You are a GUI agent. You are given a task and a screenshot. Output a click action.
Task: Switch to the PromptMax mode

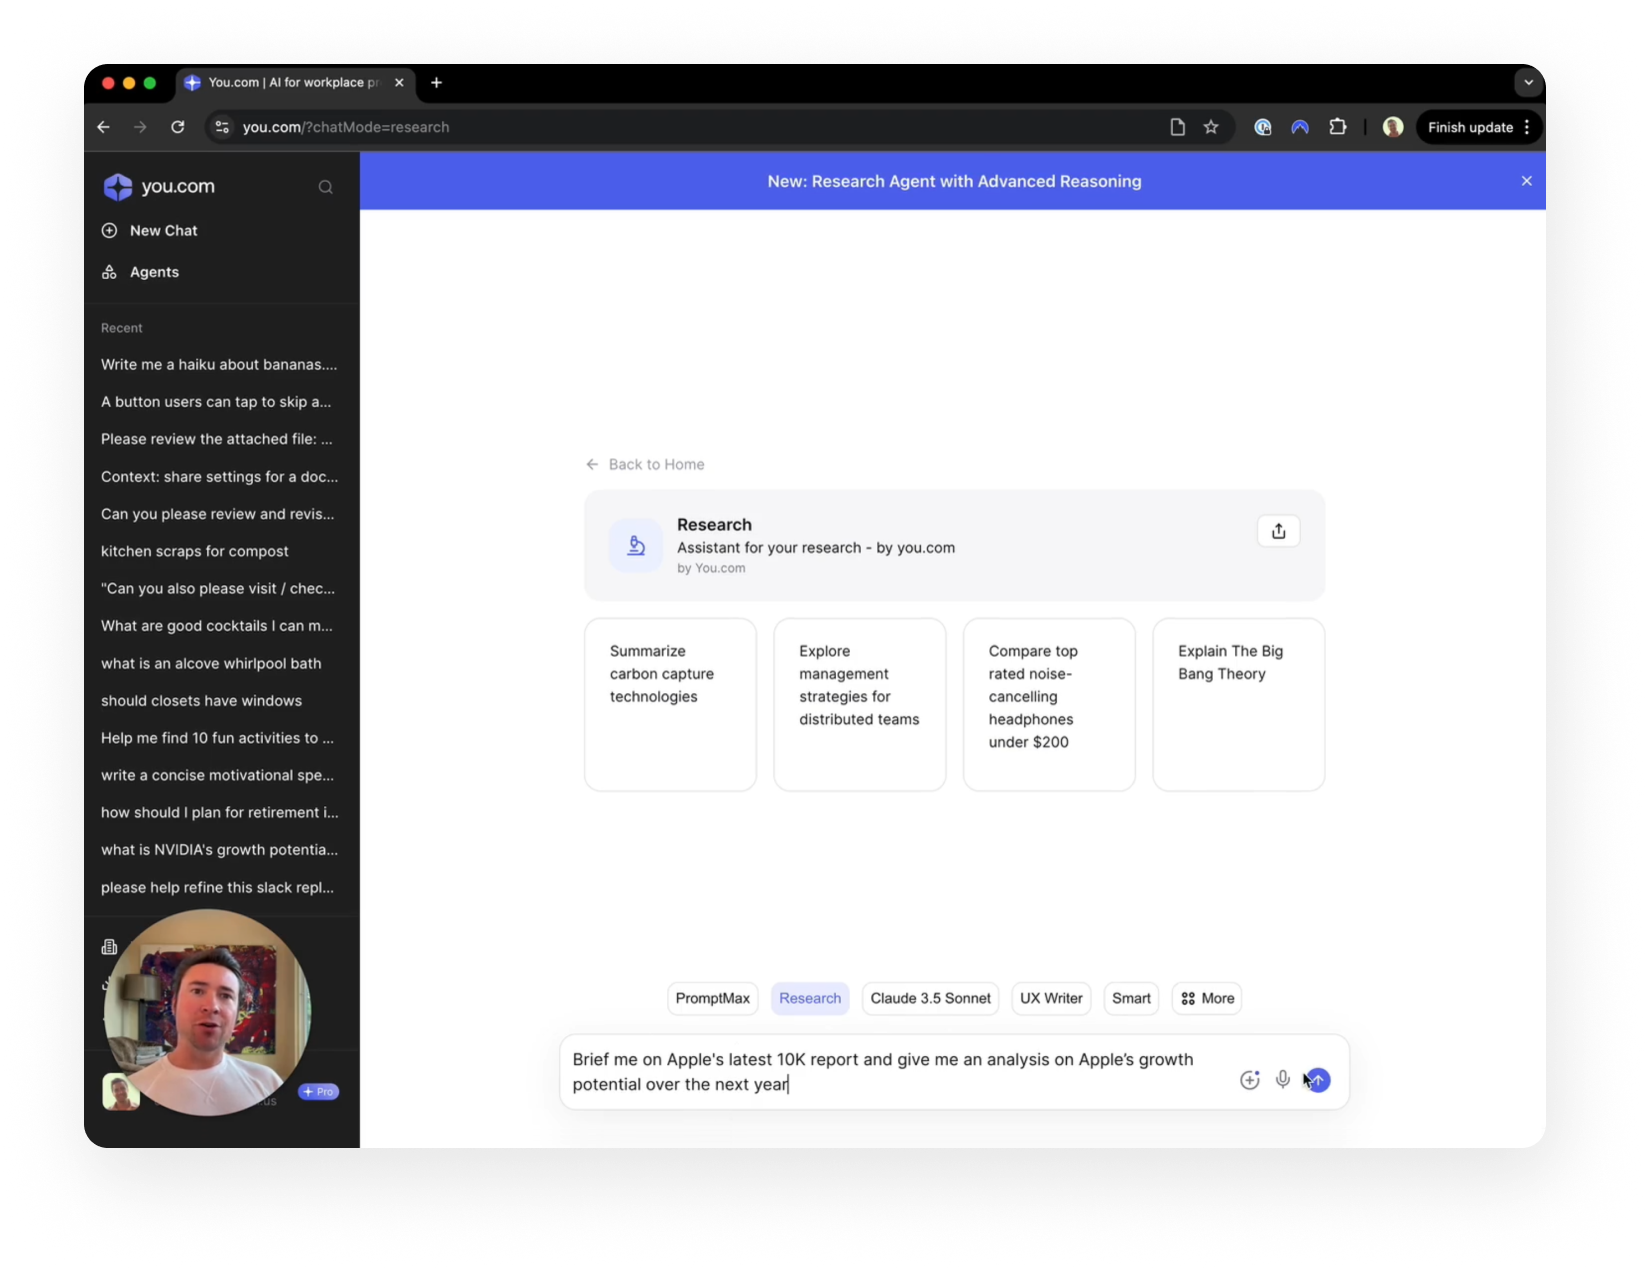[x=712, y=998]
